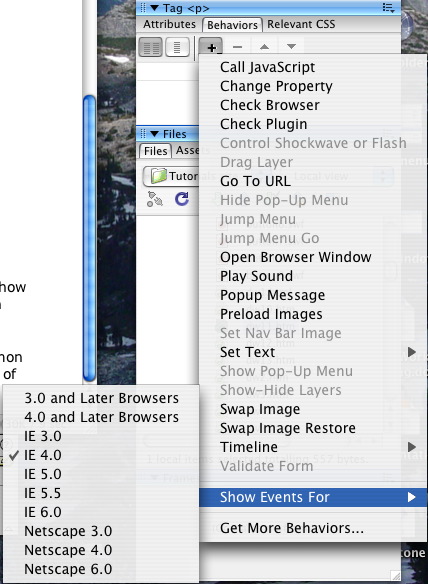
Task: Collapse the Files panel disclosure triangle
Action: point(154,134)
